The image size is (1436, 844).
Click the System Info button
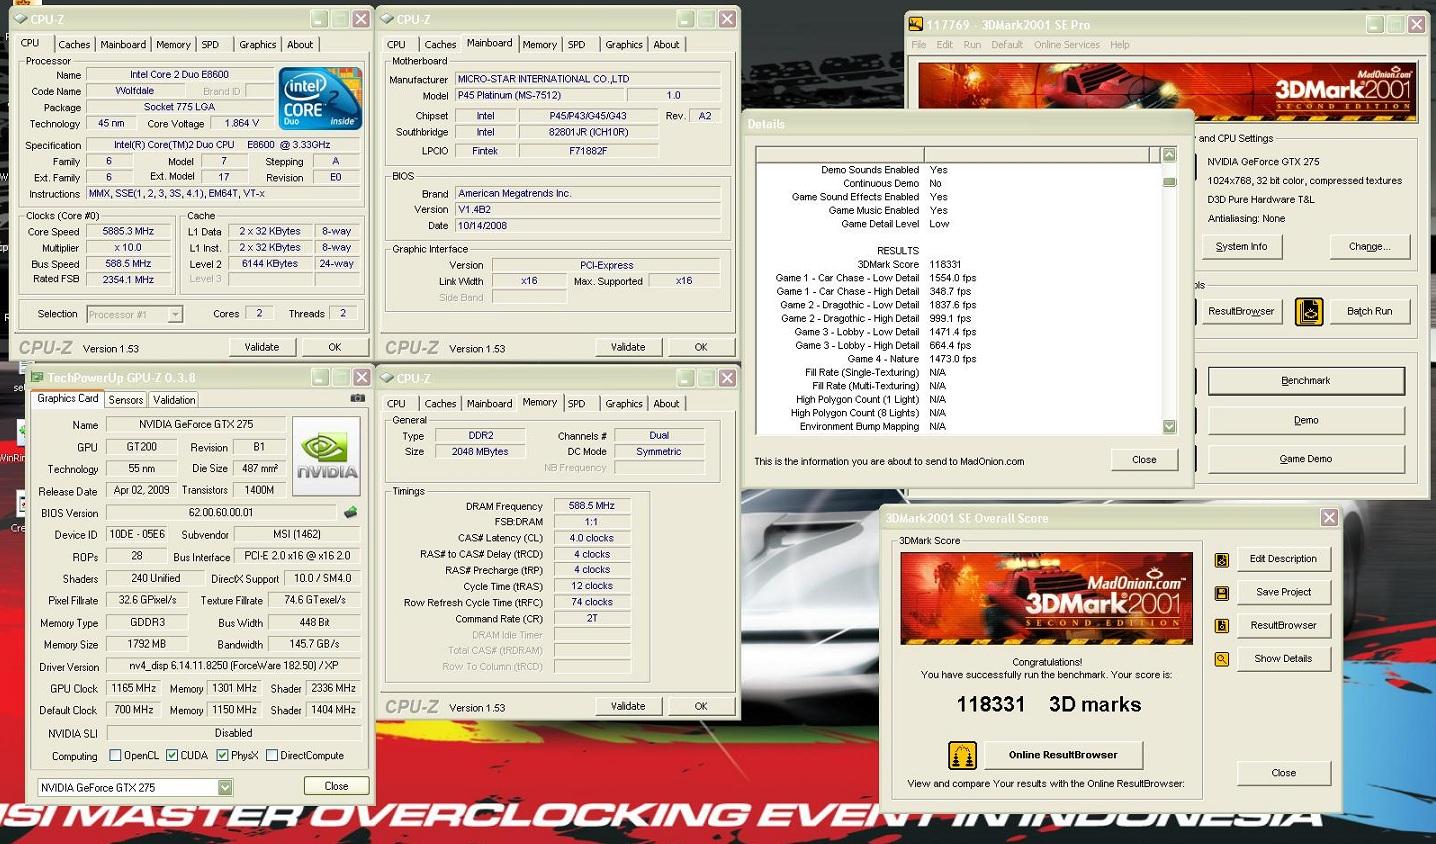pos(1242,247)
